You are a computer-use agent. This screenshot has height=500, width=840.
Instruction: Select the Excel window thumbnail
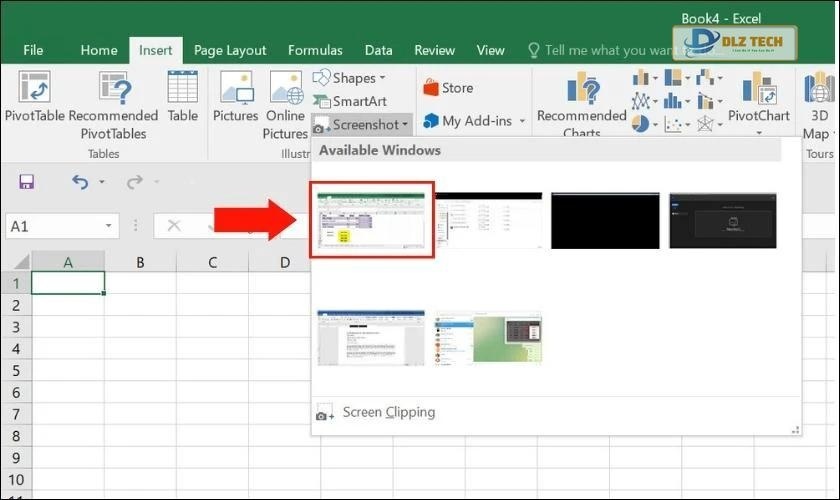(371, 220)
